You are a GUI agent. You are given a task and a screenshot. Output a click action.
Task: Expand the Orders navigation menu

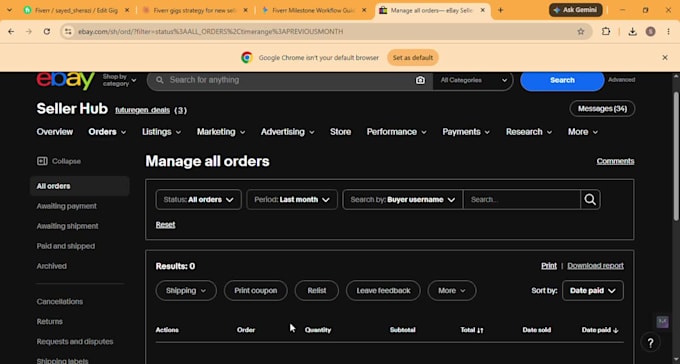pos(107,132)
